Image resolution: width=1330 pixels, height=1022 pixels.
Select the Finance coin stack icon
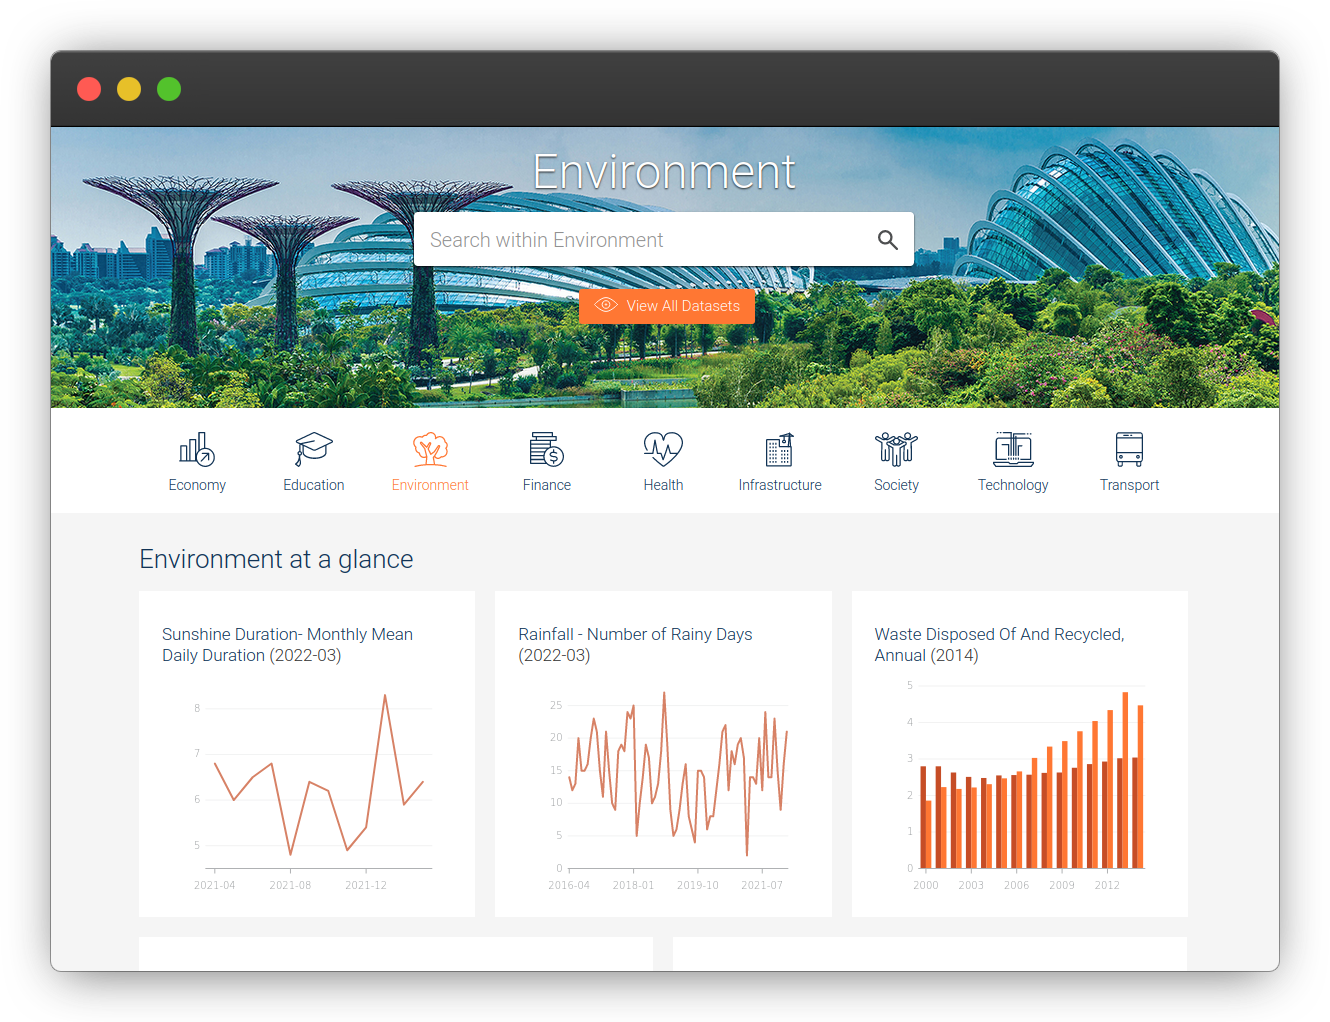(x=546, y=449)
